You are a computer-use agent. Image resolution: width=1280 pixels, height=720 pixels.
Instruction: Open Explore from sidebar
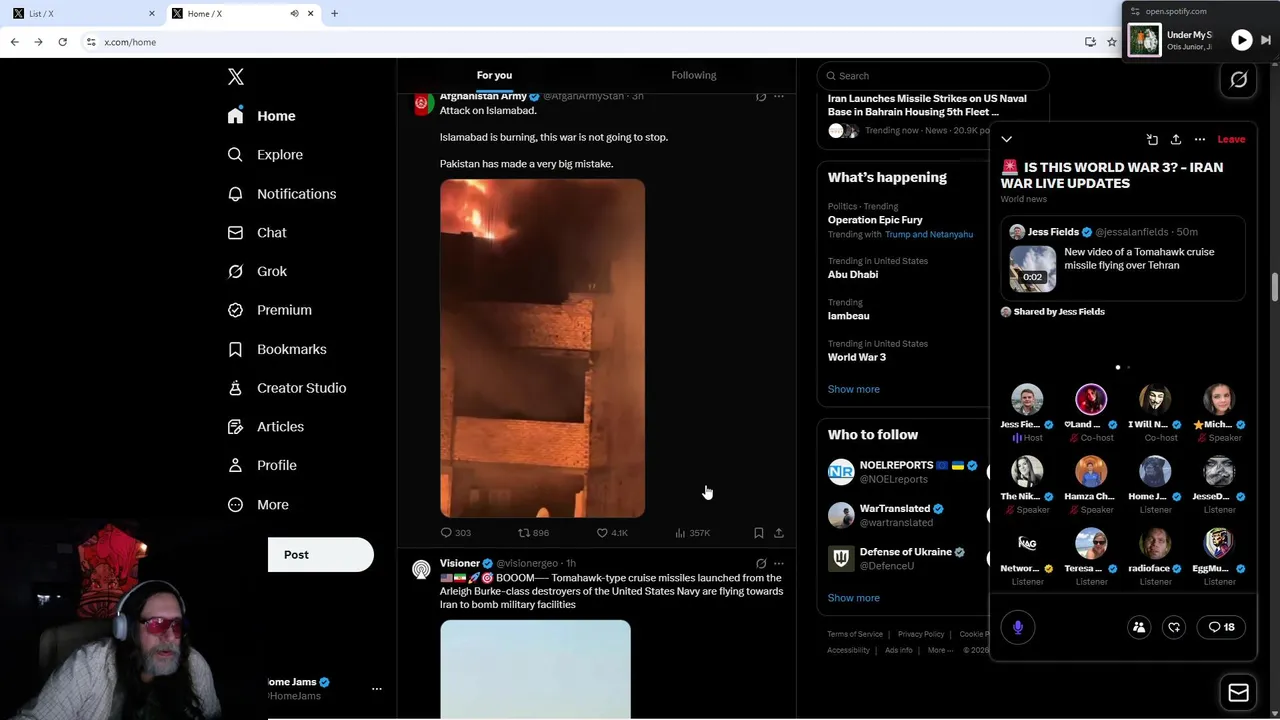pos(265,155)
